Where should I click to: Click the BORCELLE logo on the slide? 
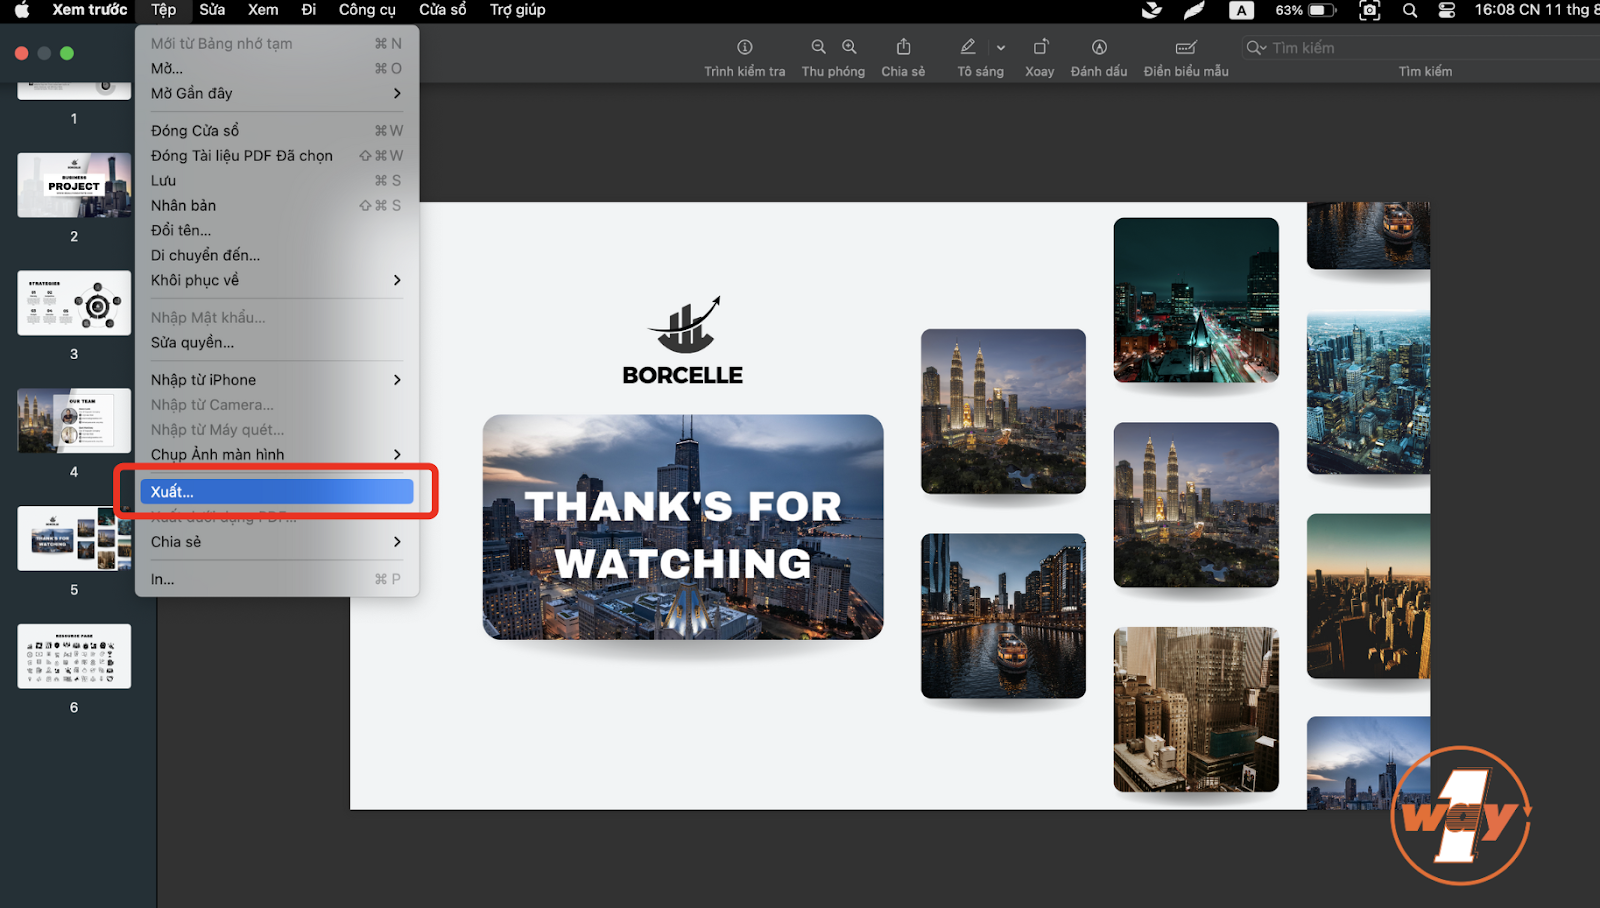[683, 341]
